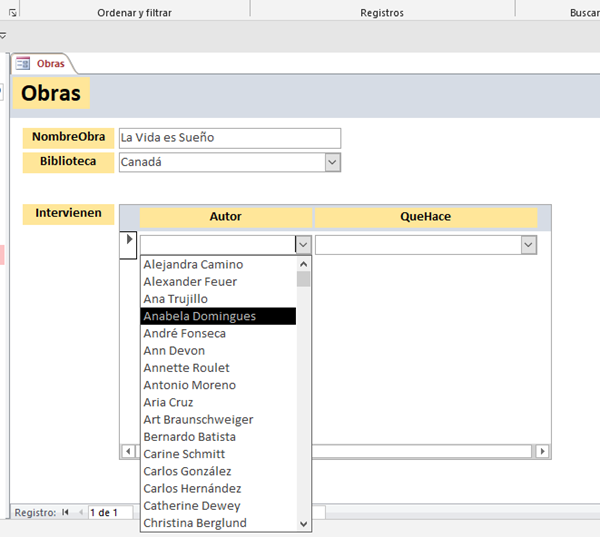
Task: Click the NombreObra text field
Action: (x=229, y=138)
